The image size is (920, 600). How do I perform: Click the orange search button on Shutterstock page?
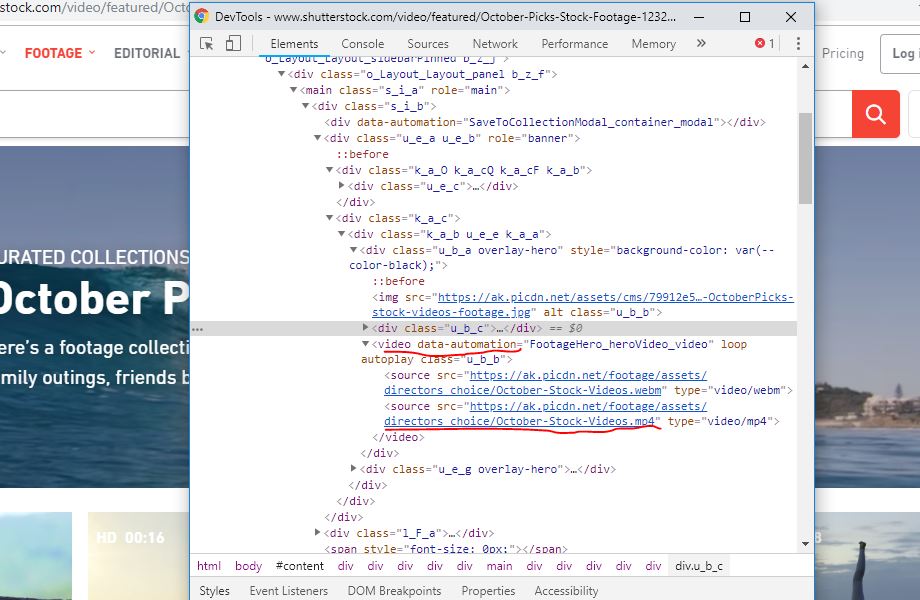click(x=875, y=114)
